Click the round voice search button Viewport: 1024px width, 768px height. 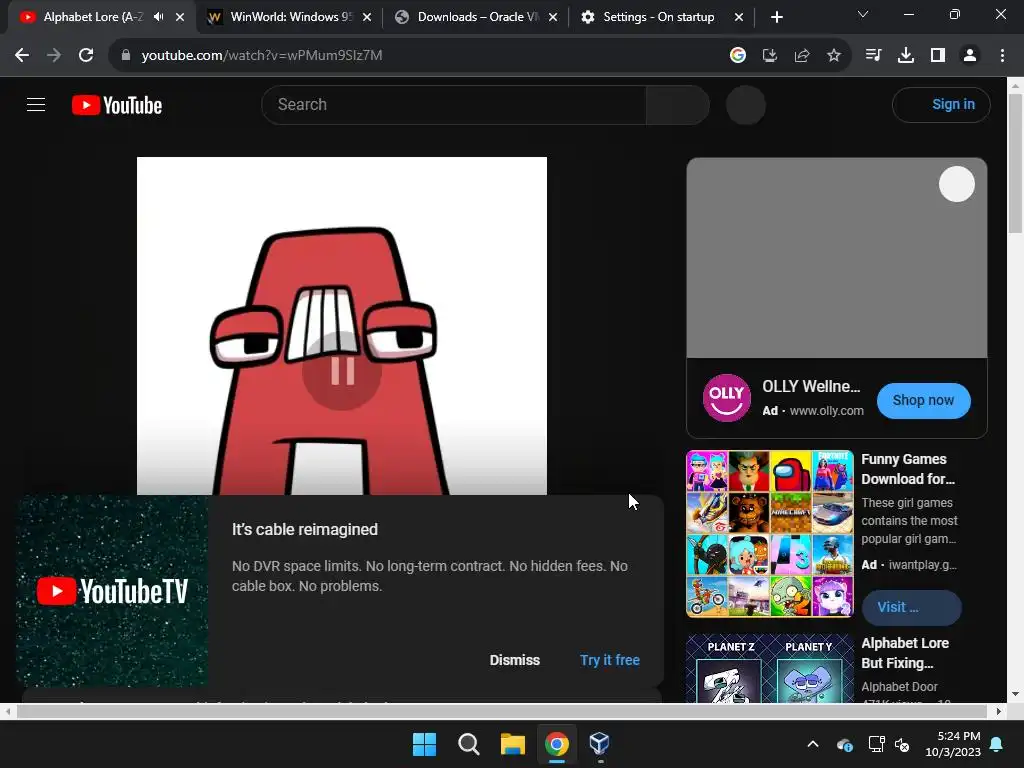point(746,104)
